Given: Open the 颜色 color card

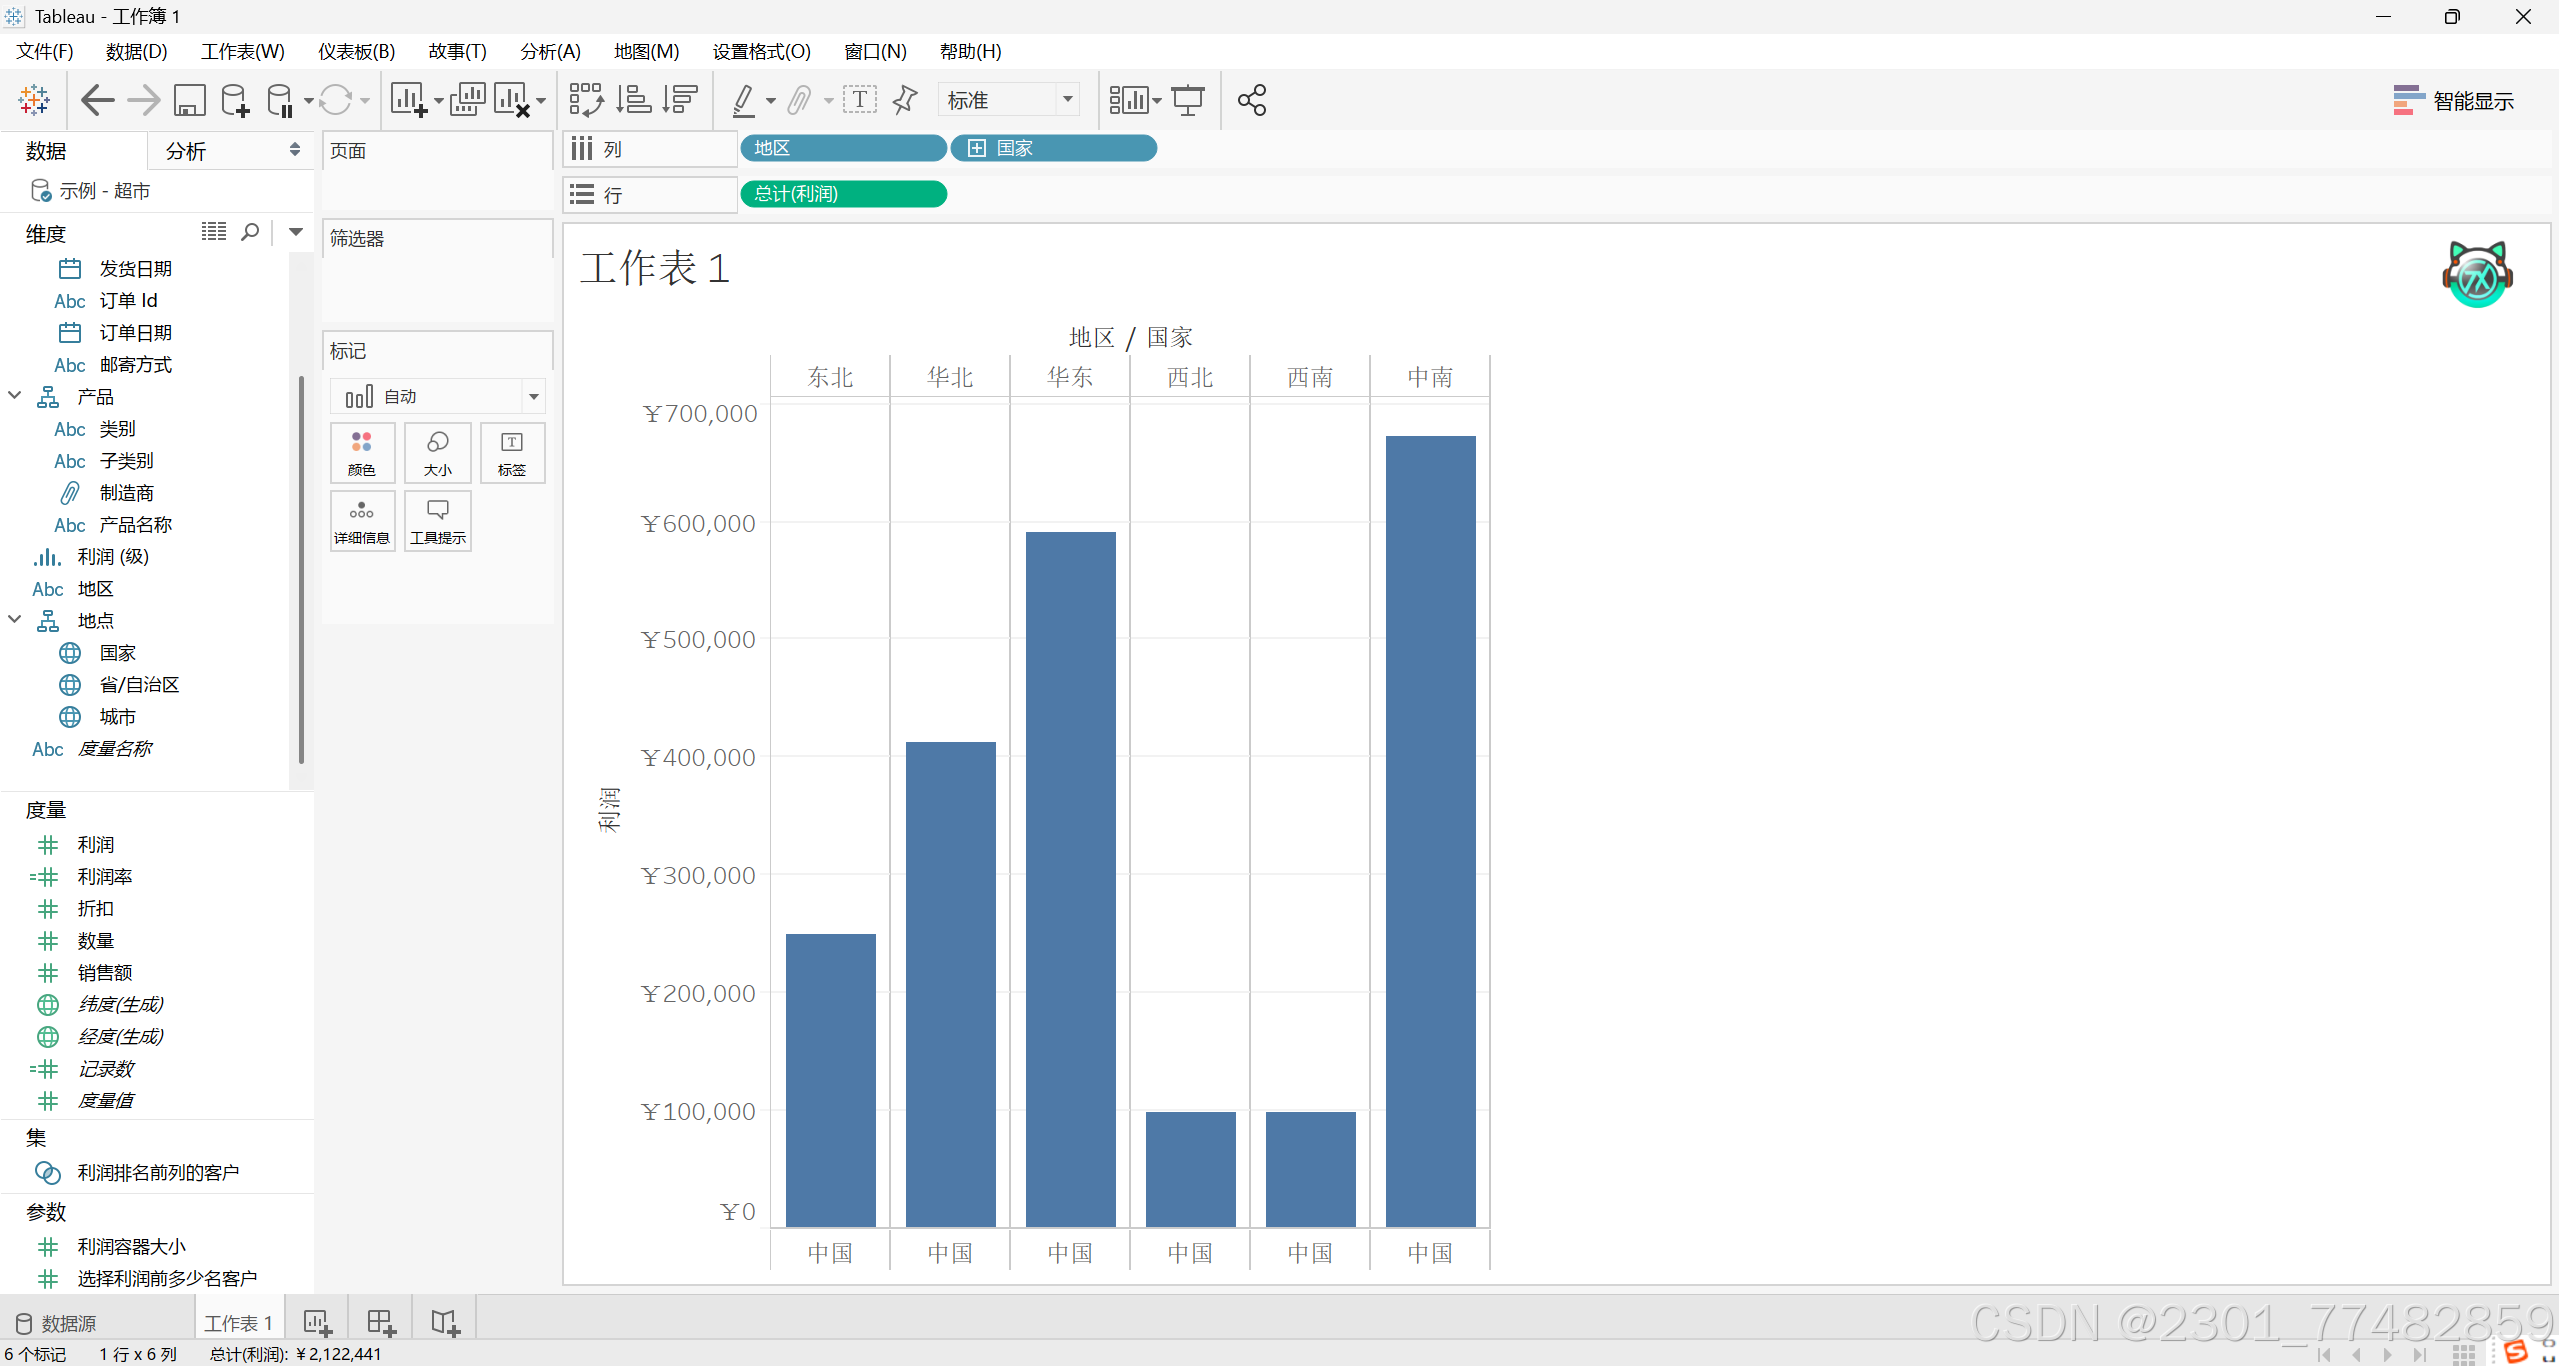Looking at the screenshot, I should (x=362, y=453).
